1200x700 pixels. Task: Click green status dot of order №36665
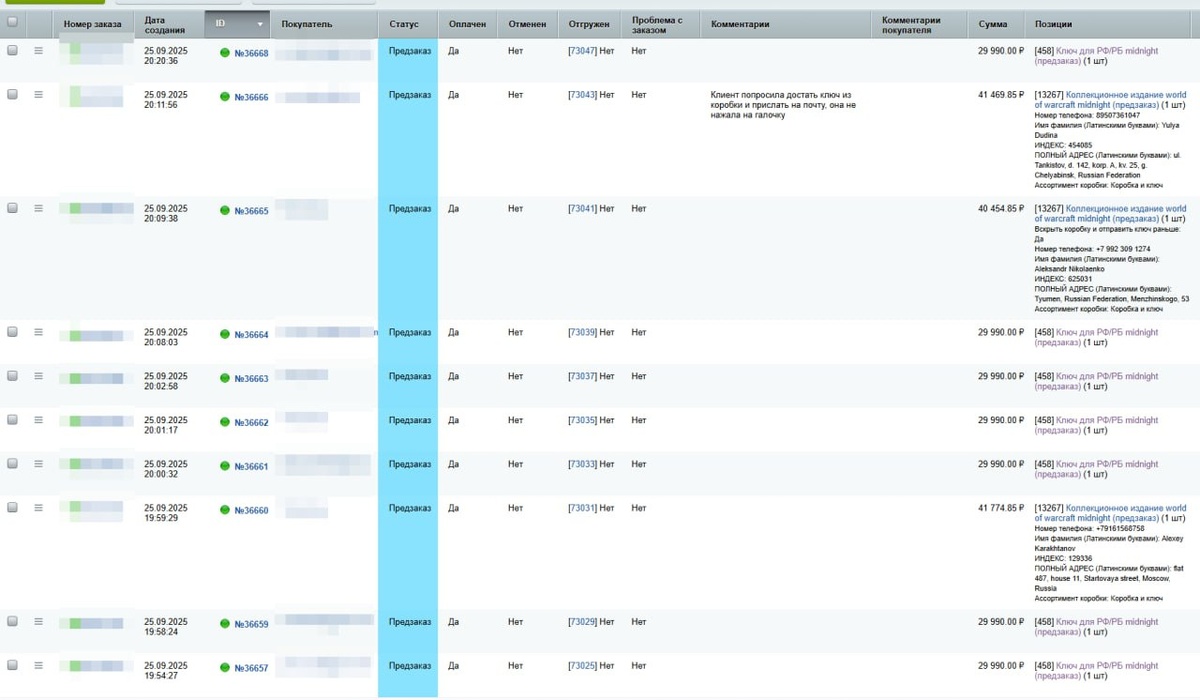(225, 211)
